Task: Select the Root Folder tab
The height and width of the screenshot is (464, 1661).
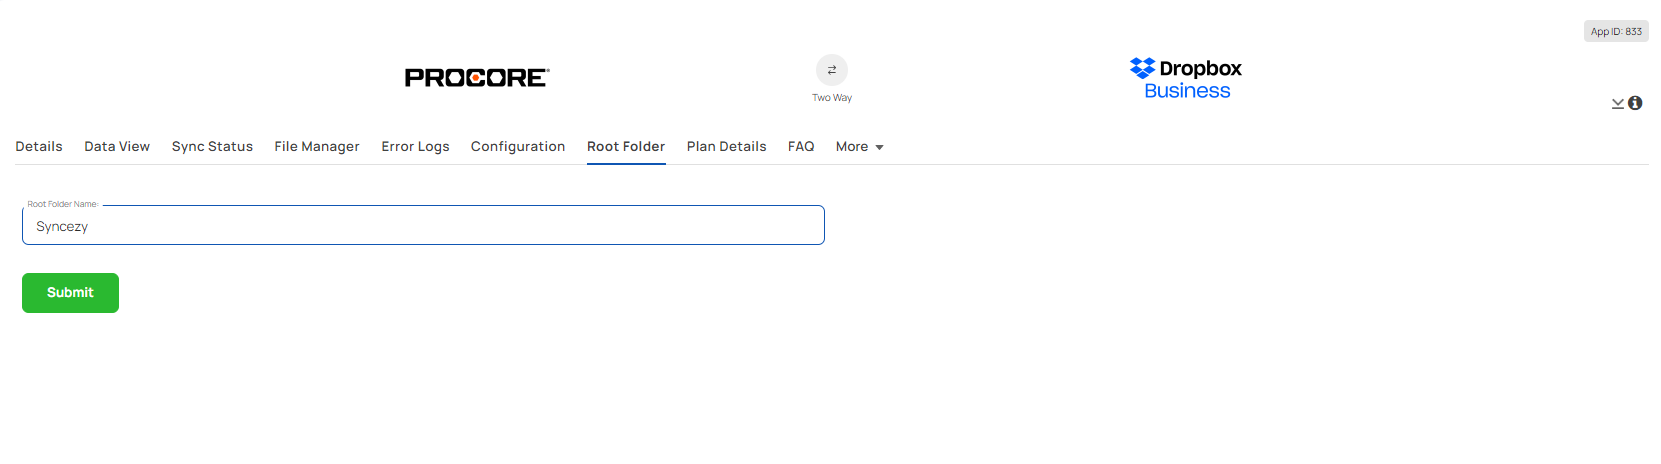Action: (626, 147)
